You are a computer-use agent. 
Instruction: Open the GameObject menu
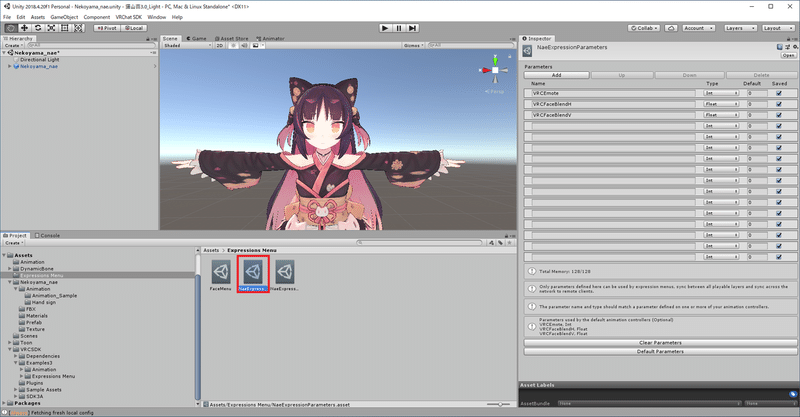click(x=64, y=17)
